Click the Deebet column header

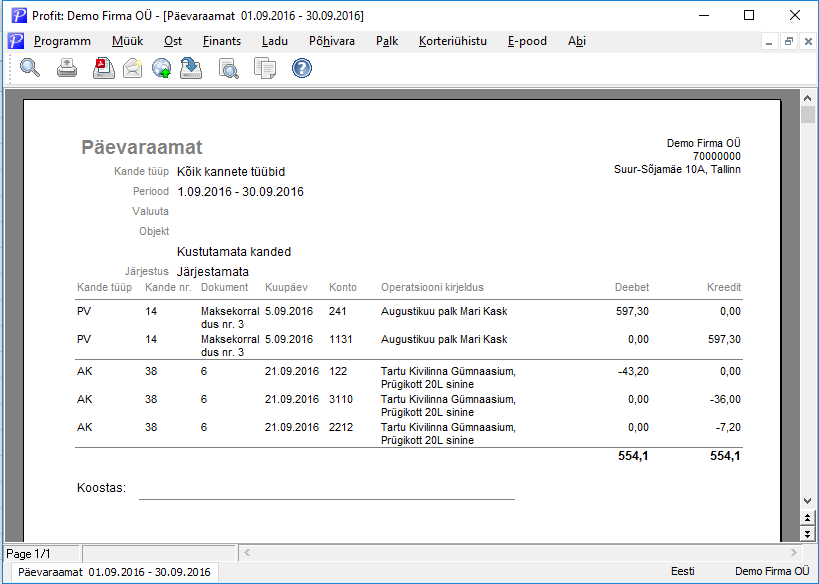coord(632,287)
